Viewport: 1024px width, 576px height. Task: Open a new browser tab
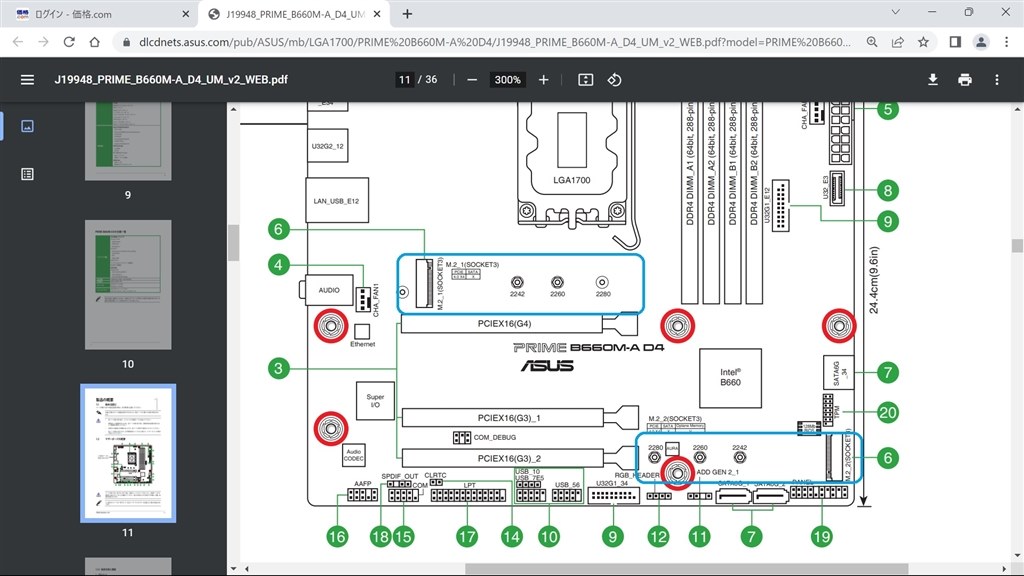(407, 14)
